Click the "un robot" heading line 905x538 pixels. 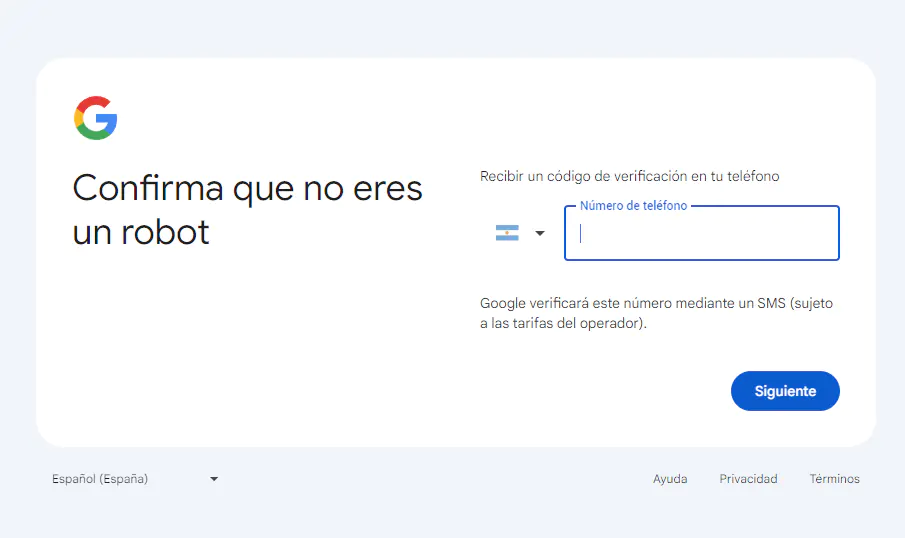(x=141, y=232)
